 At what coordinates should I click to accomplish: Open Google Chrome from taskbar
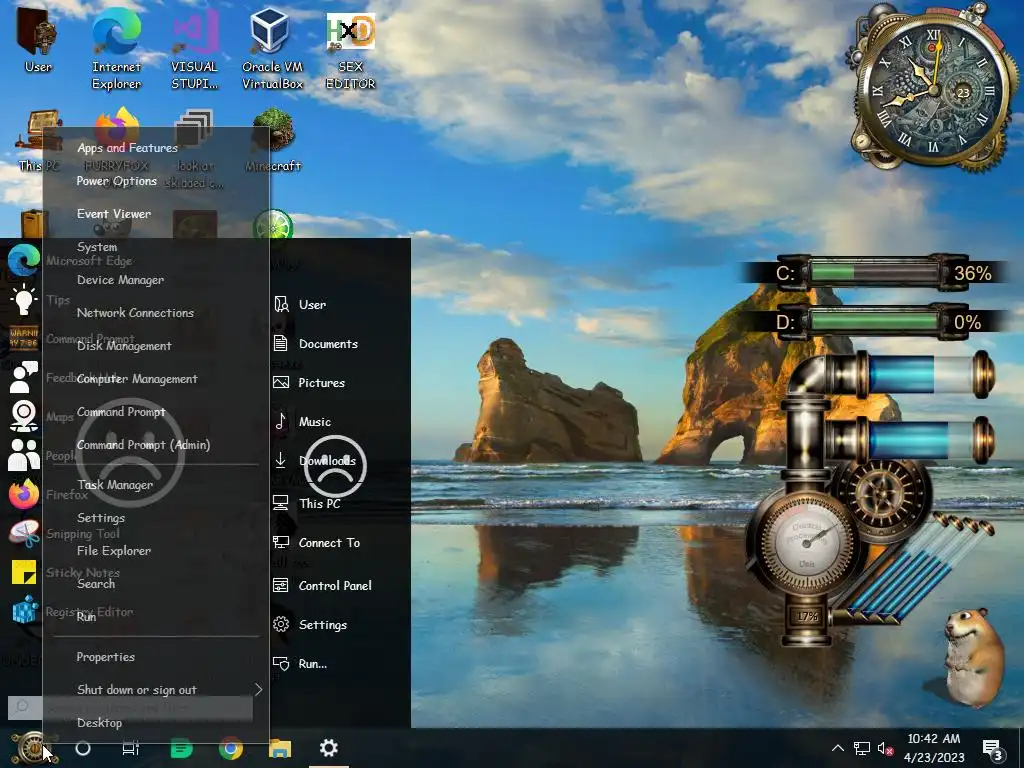[231, 748]
